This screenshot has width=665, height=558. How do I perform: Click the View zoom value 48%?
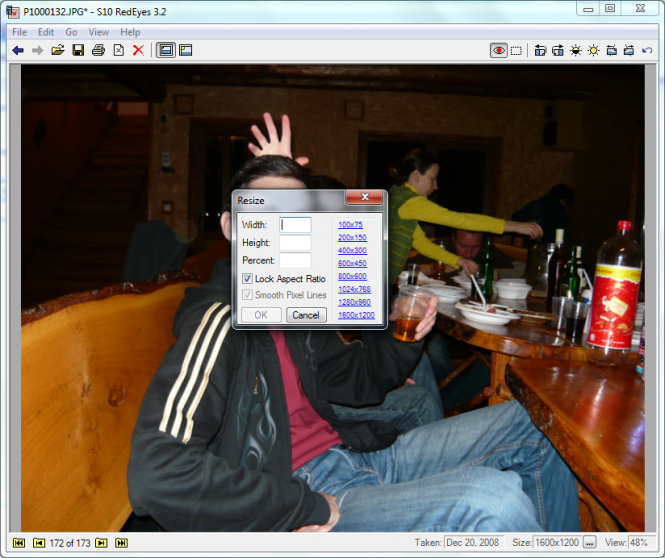click(x=641, y=542)
